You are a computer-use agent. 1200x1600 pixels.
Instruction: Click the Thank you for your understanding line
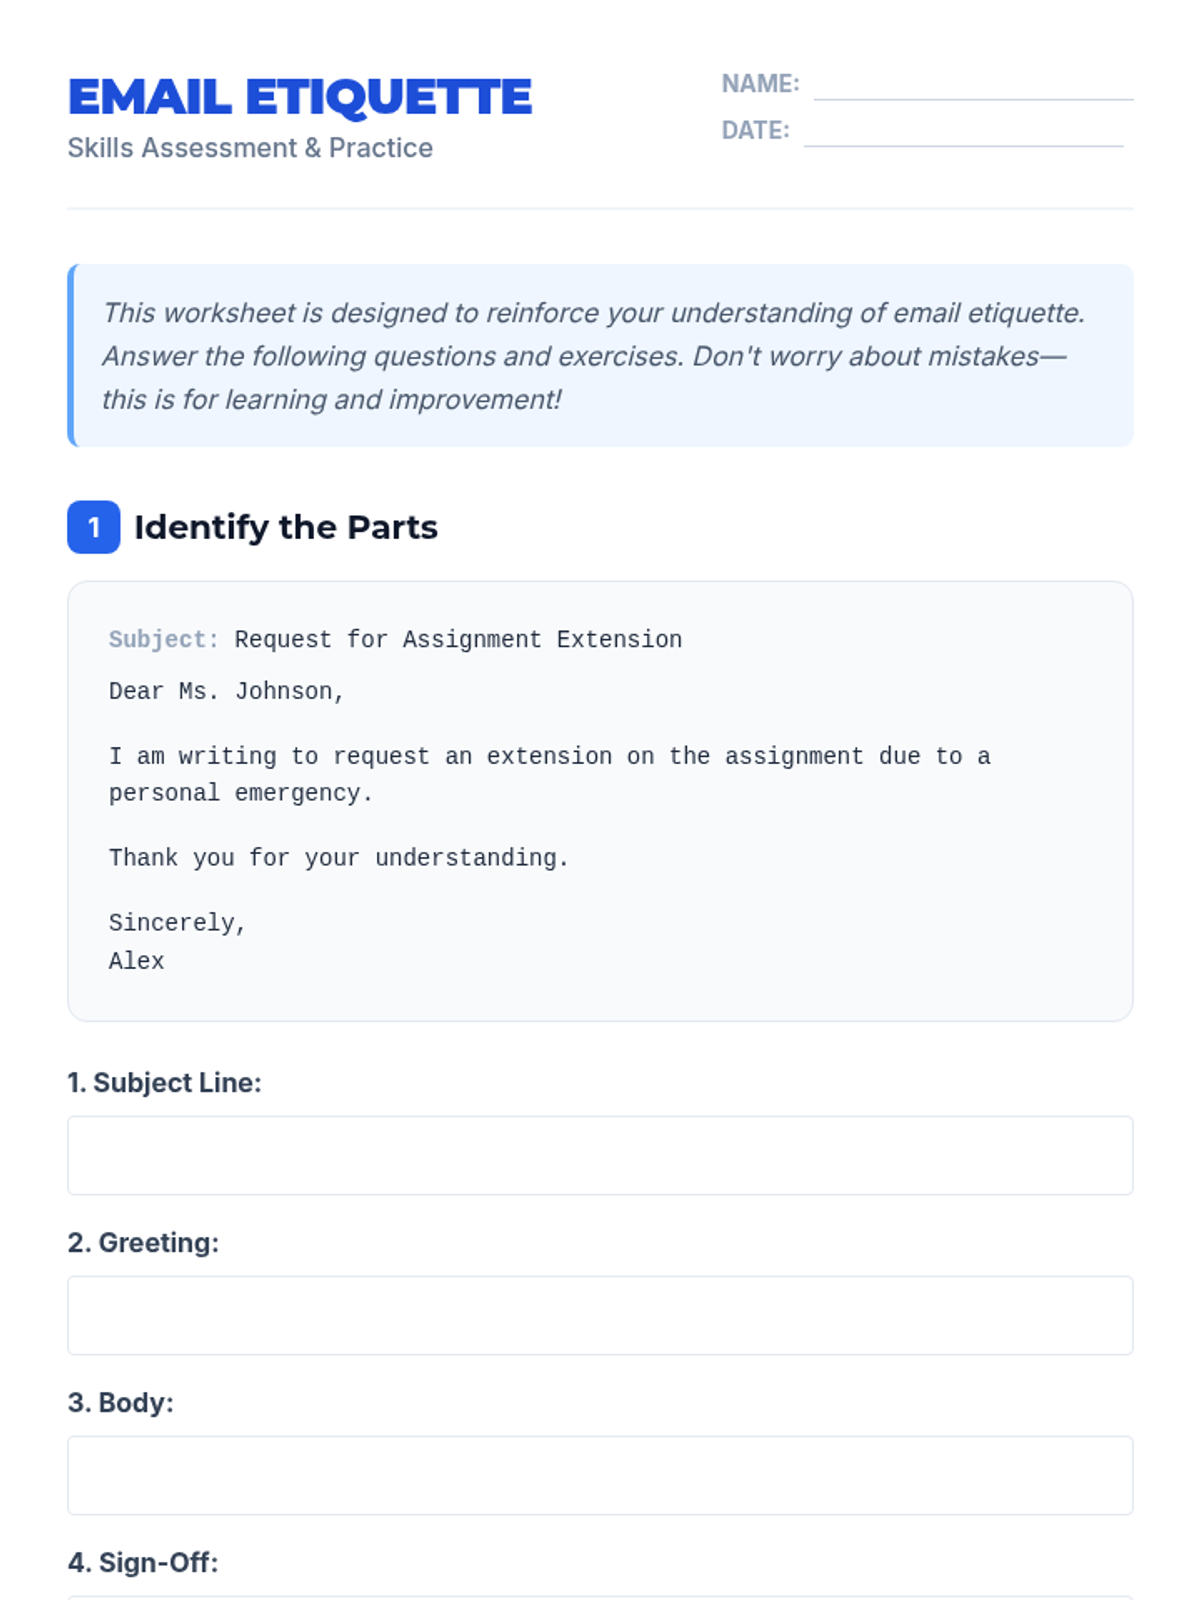338,858
